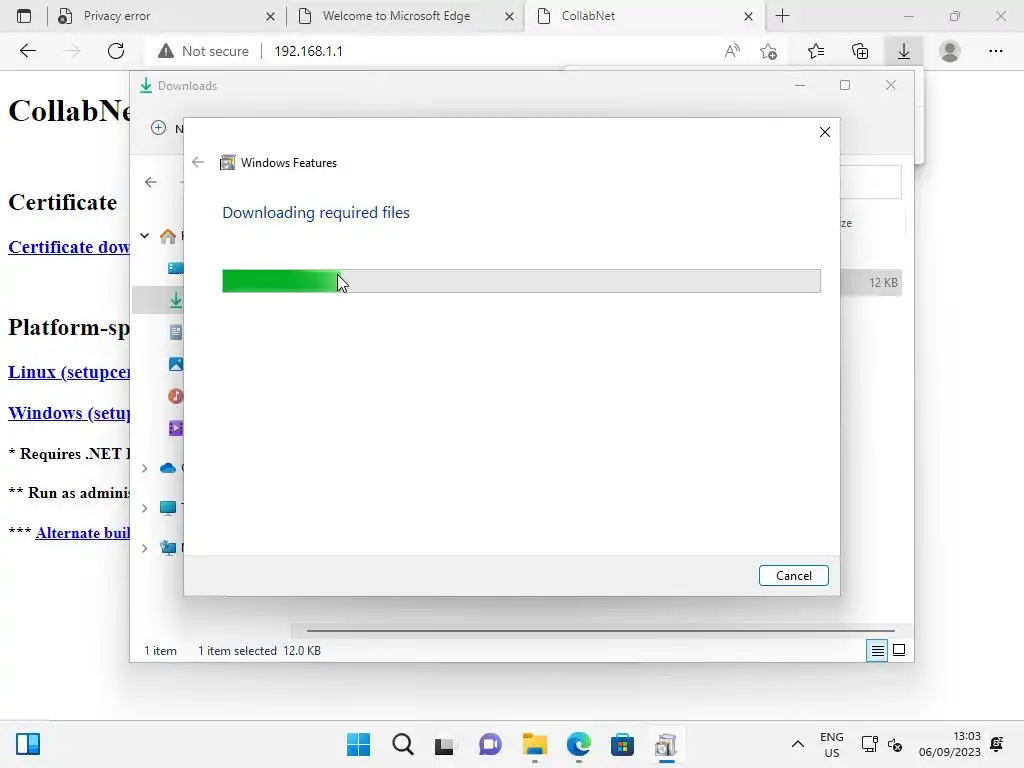This screenshot has width=1024, height=768.
Task: Open the Favorites list in Edge
Action: click(x=816, y=51)
